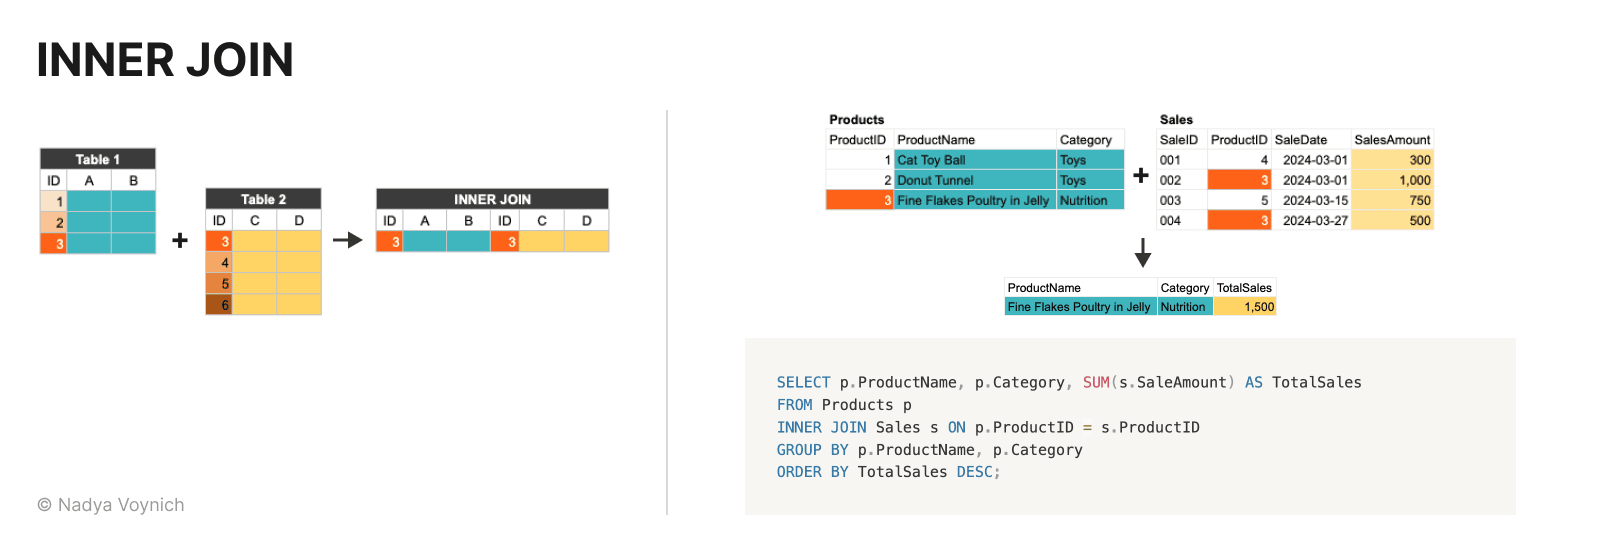Screen dimensions: 1600x543
Task: Click the GROUP BY line of the query
Action: pos(929,450)
